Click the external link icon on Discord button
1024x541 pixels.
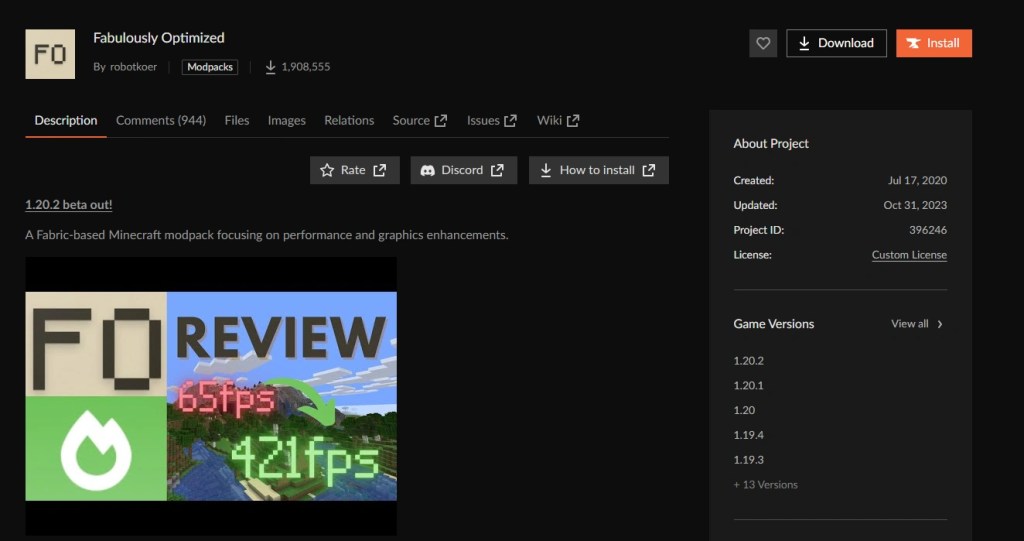click(x=497, y=170)
